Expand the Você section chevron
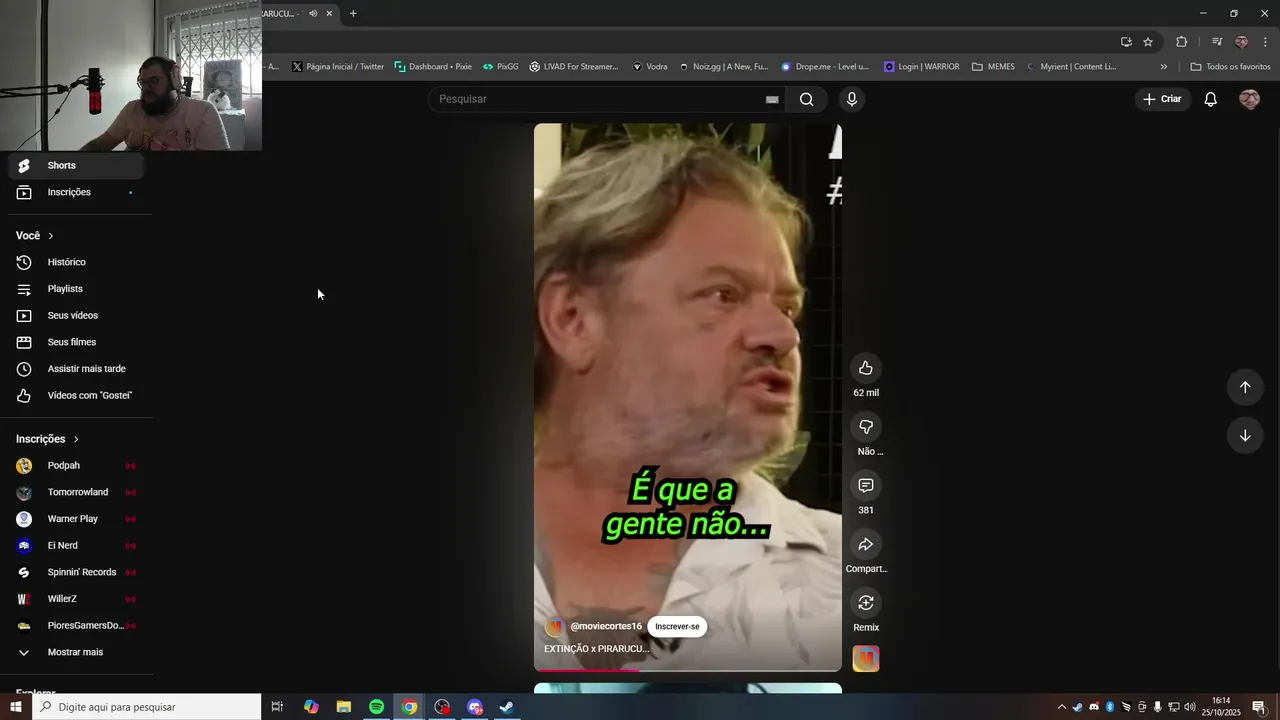Viewport: 1280px width, 720px height. click(x=51, y=236)
